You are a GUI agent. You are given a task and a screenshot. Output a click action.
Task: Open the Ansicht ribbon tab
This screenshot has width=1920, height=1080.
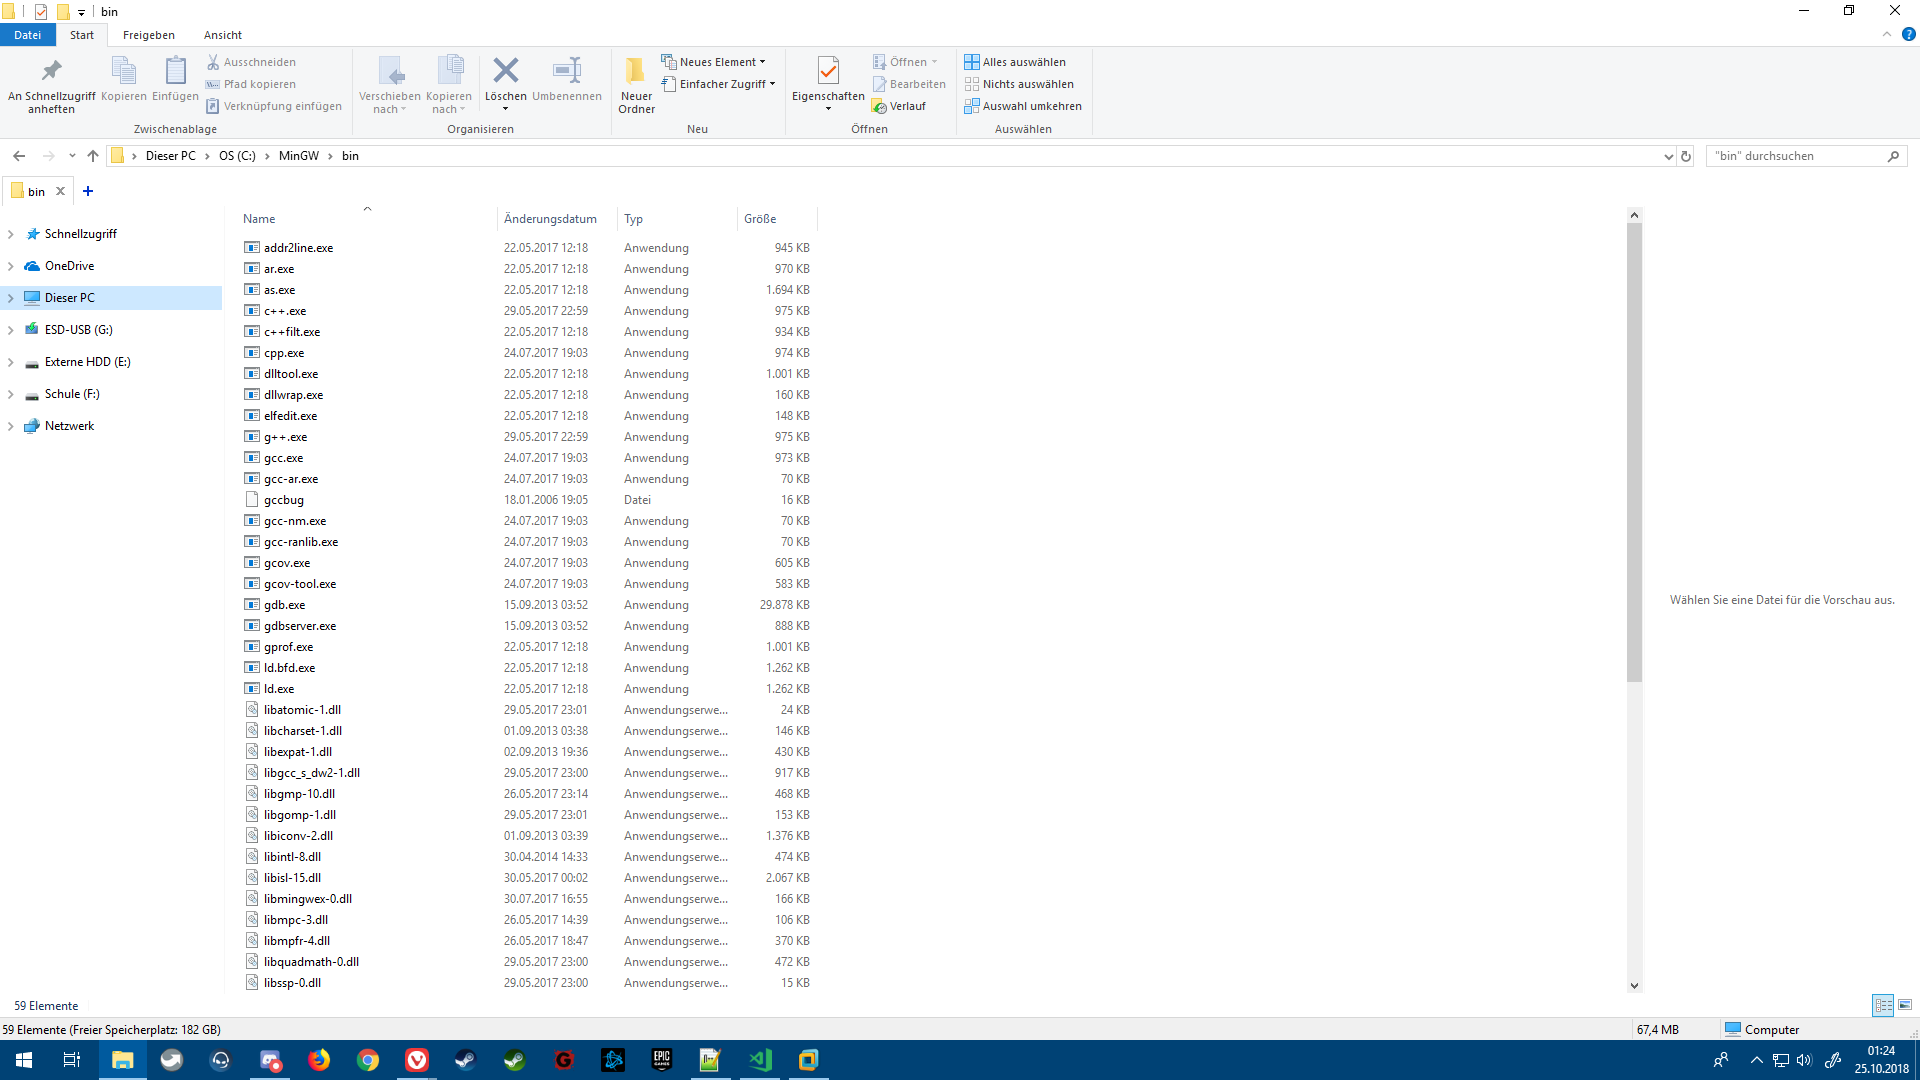(222, 35)
